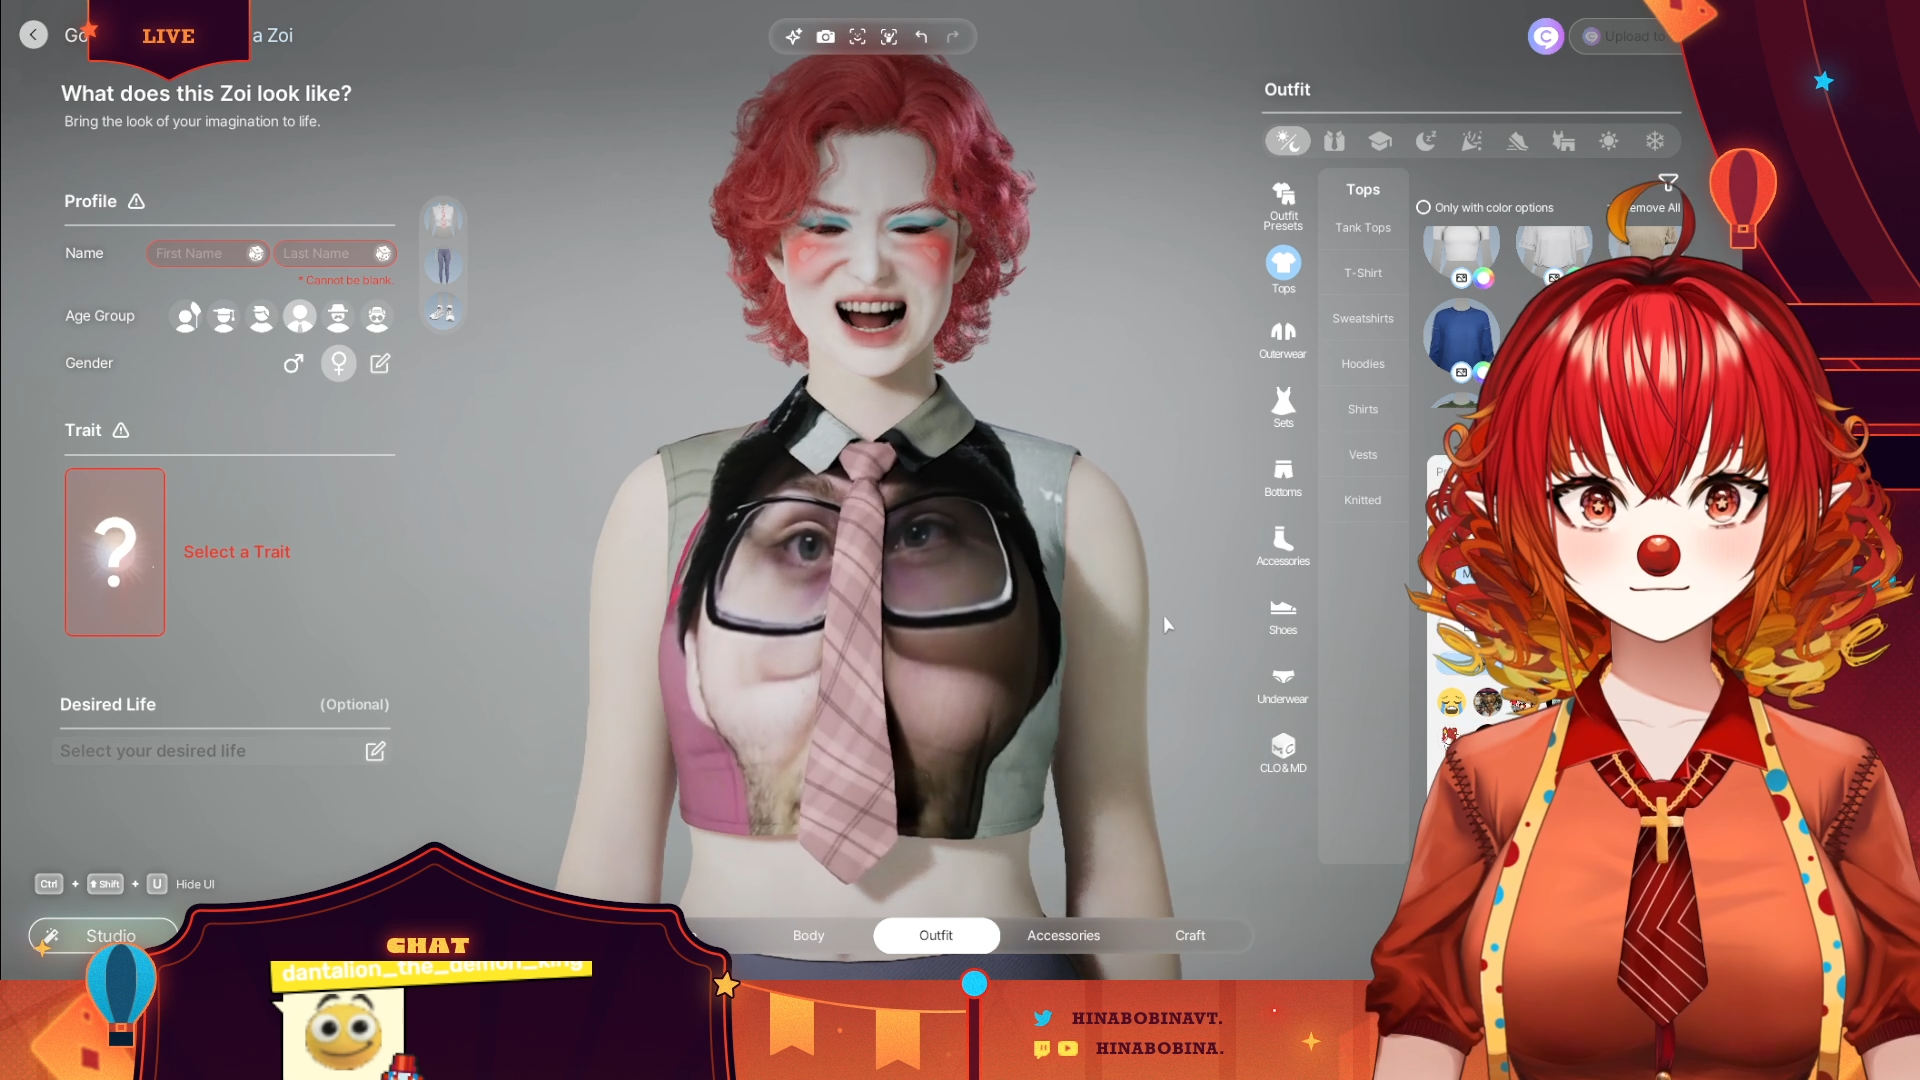Choose female gender symbol
This screenshot has width=1920, height=1080.
[339, 364]
